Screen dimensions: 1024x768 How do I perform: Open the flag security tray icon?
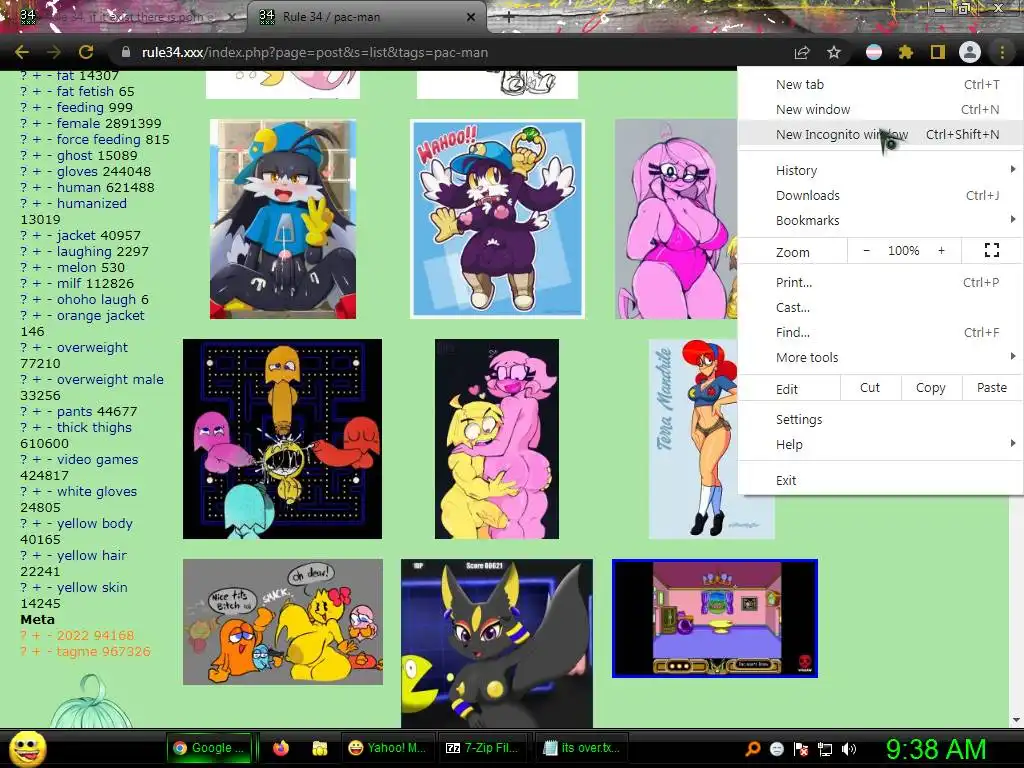[801, 749]
